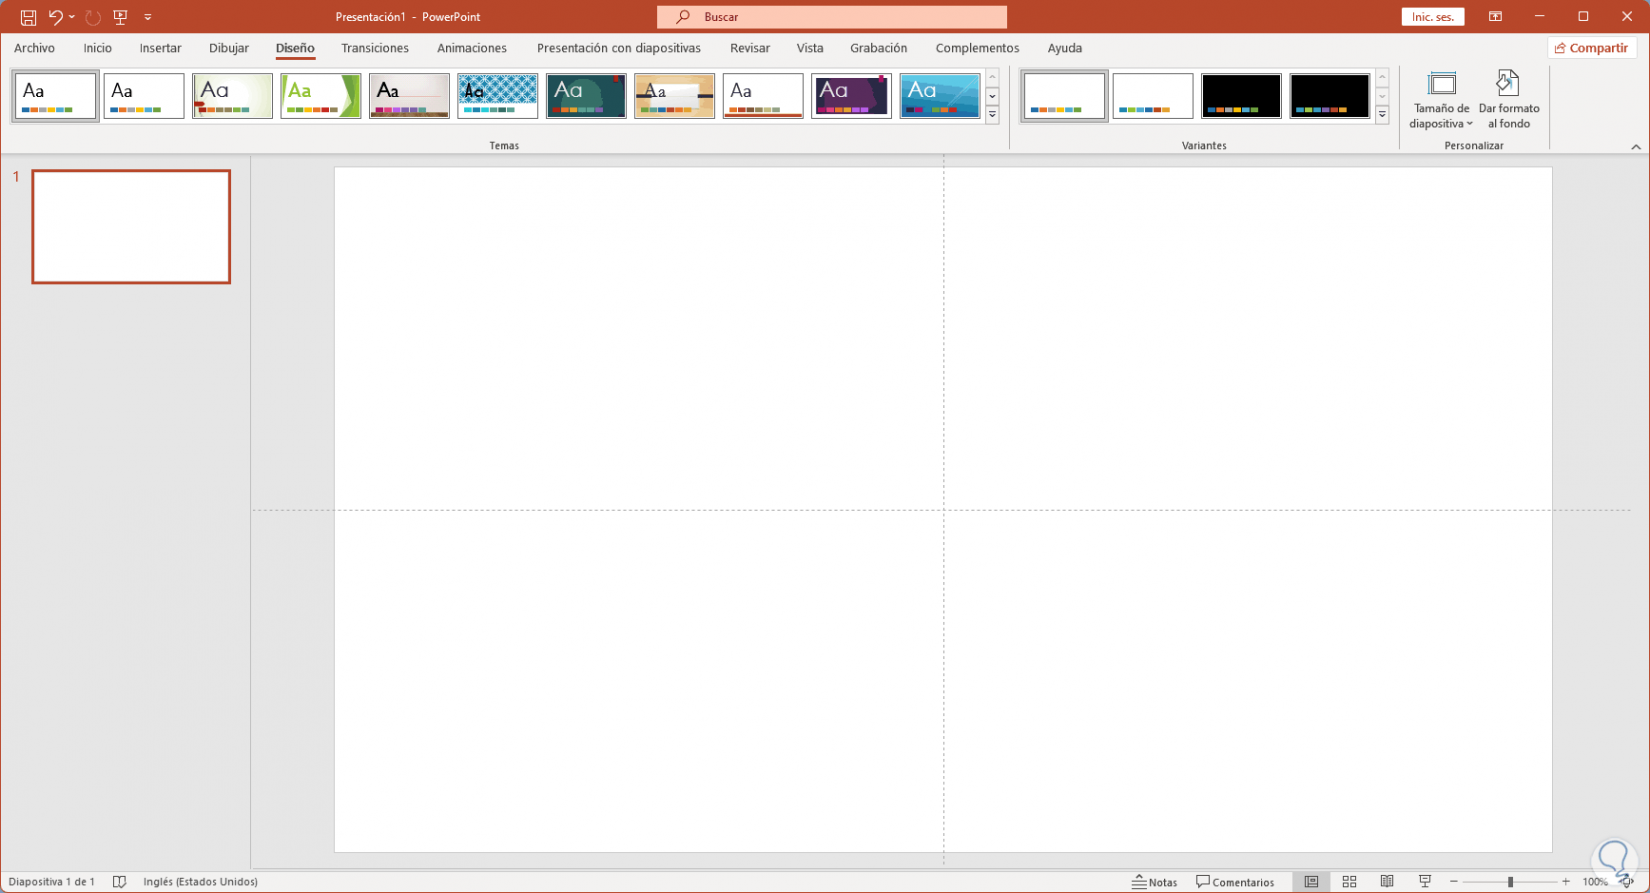The height and width of the screenshot is (893, 1650).
Task: Choose the last black variant in Variantes
Action: (x=1330, y=96)
